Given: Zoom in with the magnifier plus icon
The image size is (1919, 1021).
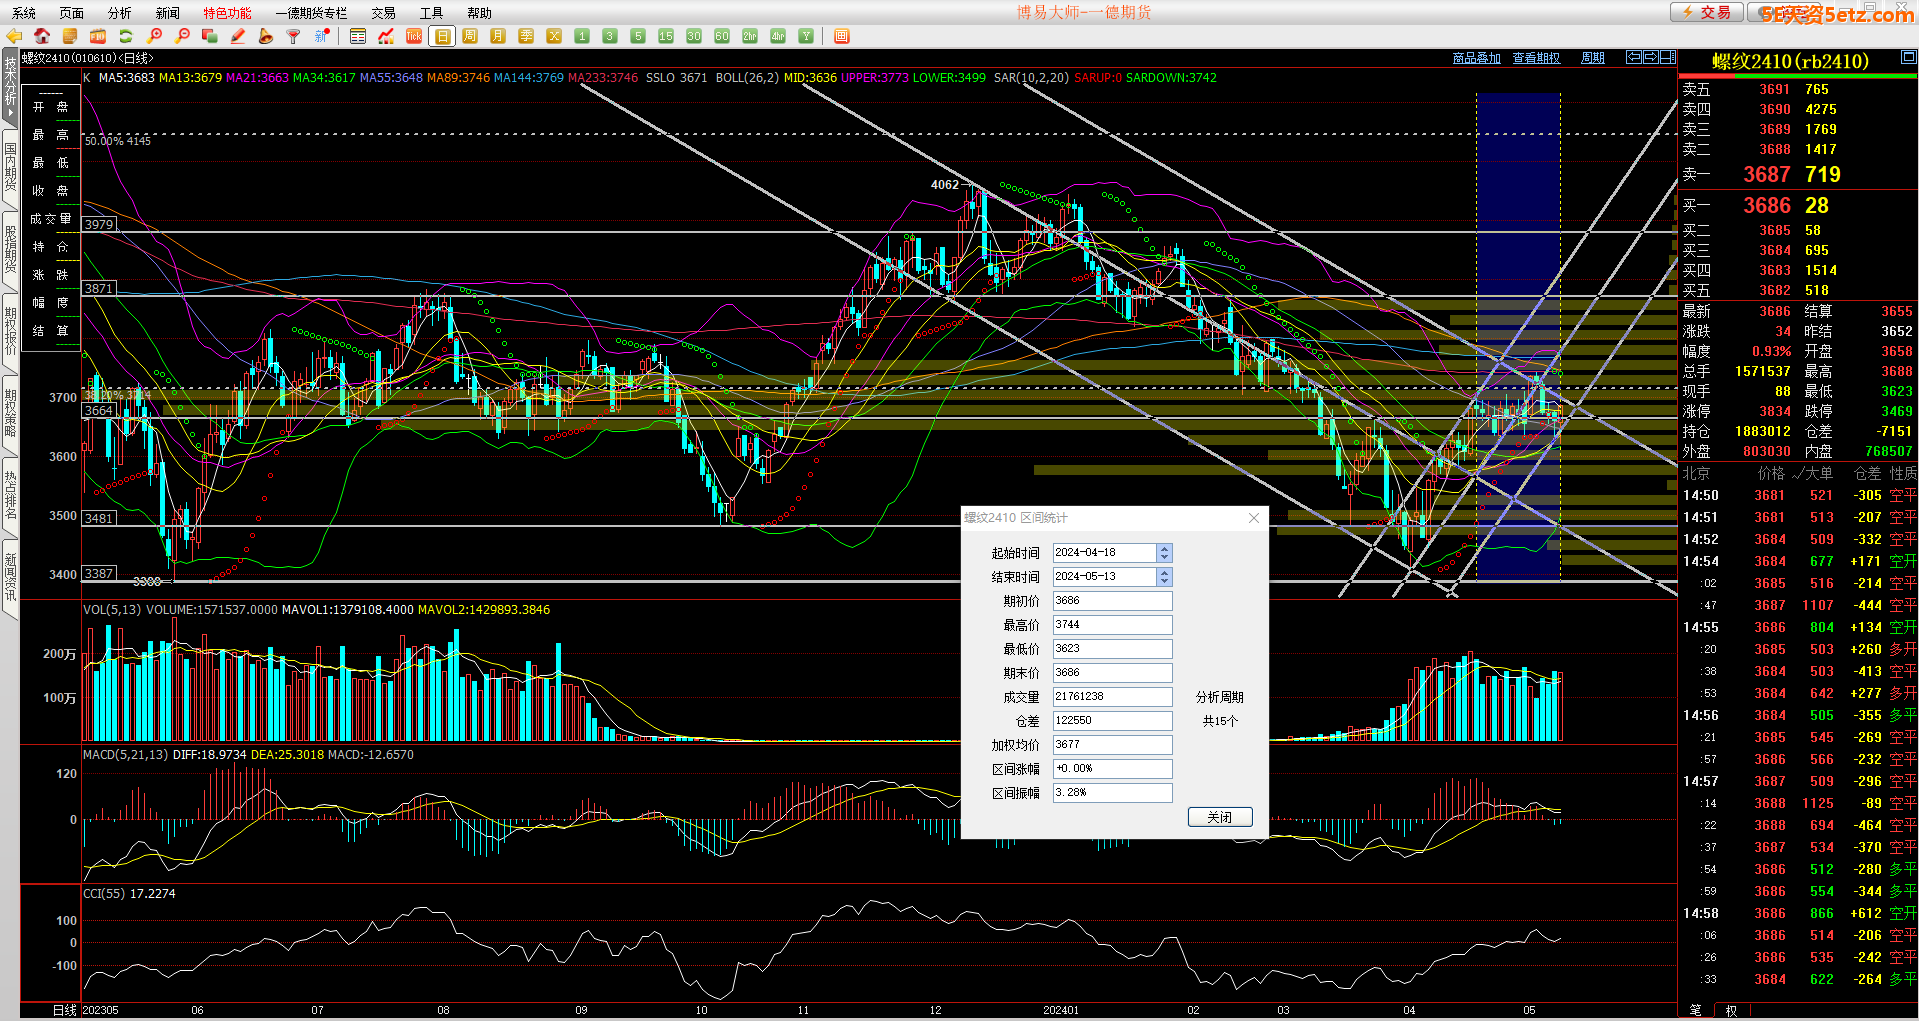Looking at the screenshot, I should 154,36.
